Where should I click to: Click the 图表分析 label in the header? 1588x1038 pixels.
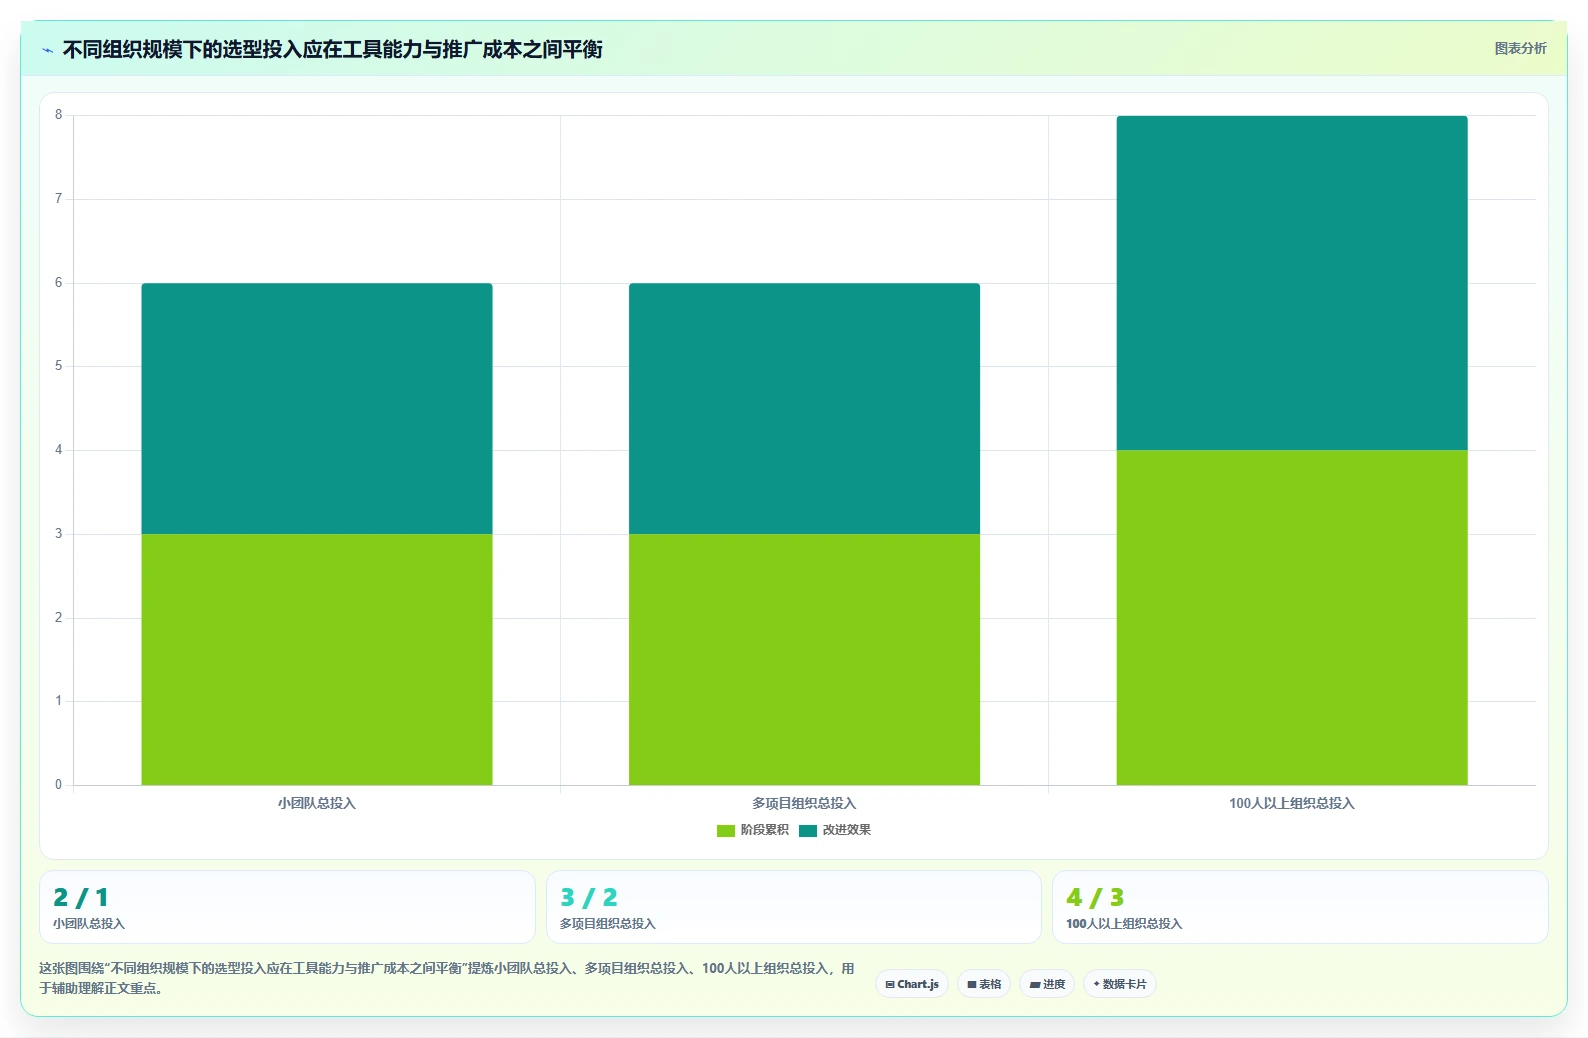(1520, 48)
